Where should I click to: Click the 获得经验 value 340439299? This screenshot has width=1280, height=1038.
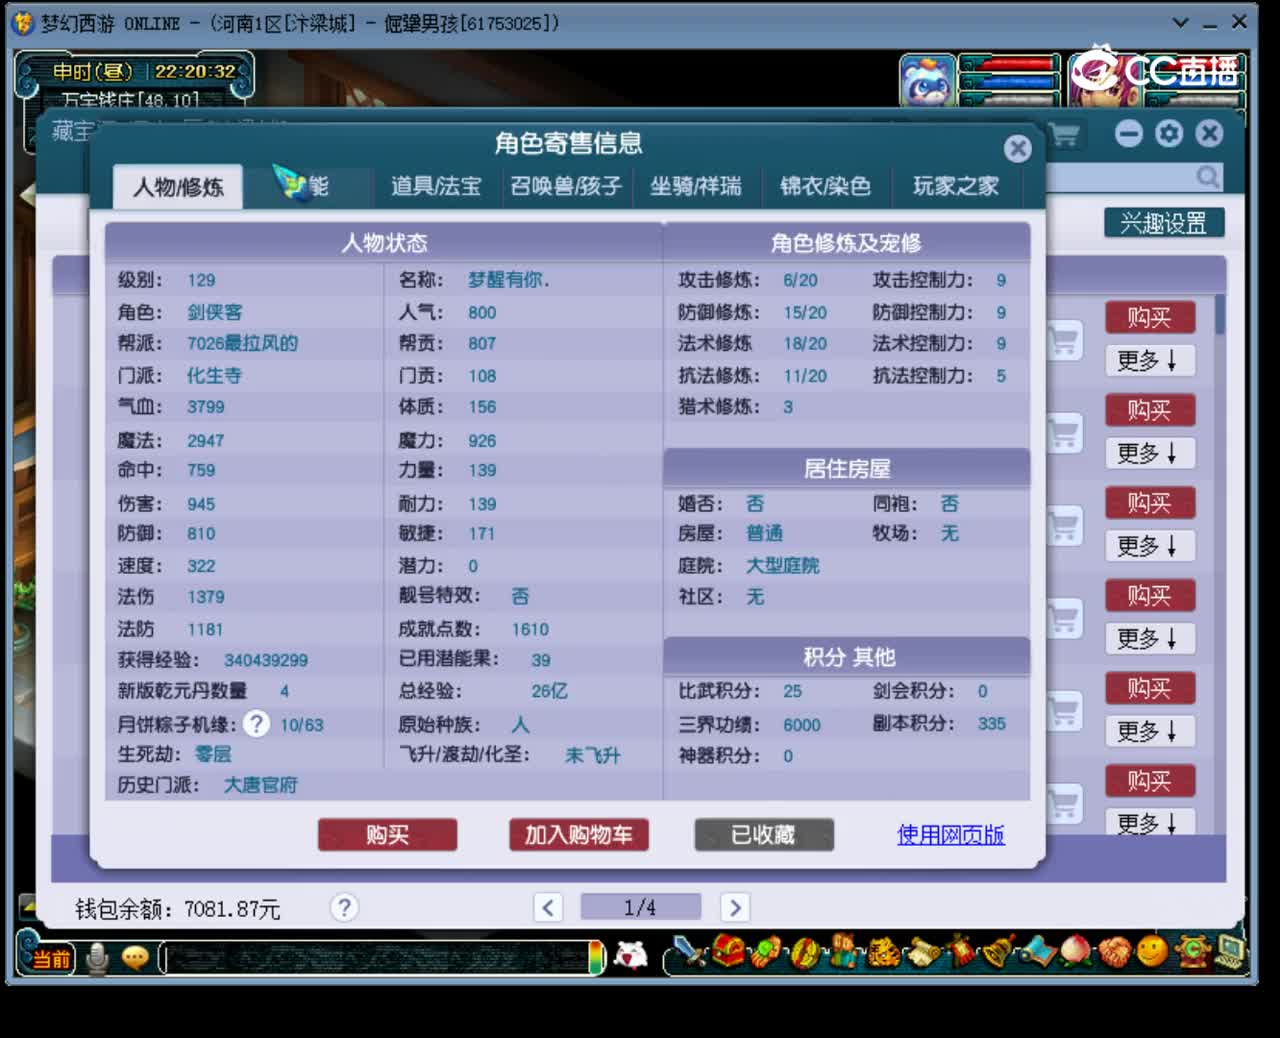click(266, 660)
